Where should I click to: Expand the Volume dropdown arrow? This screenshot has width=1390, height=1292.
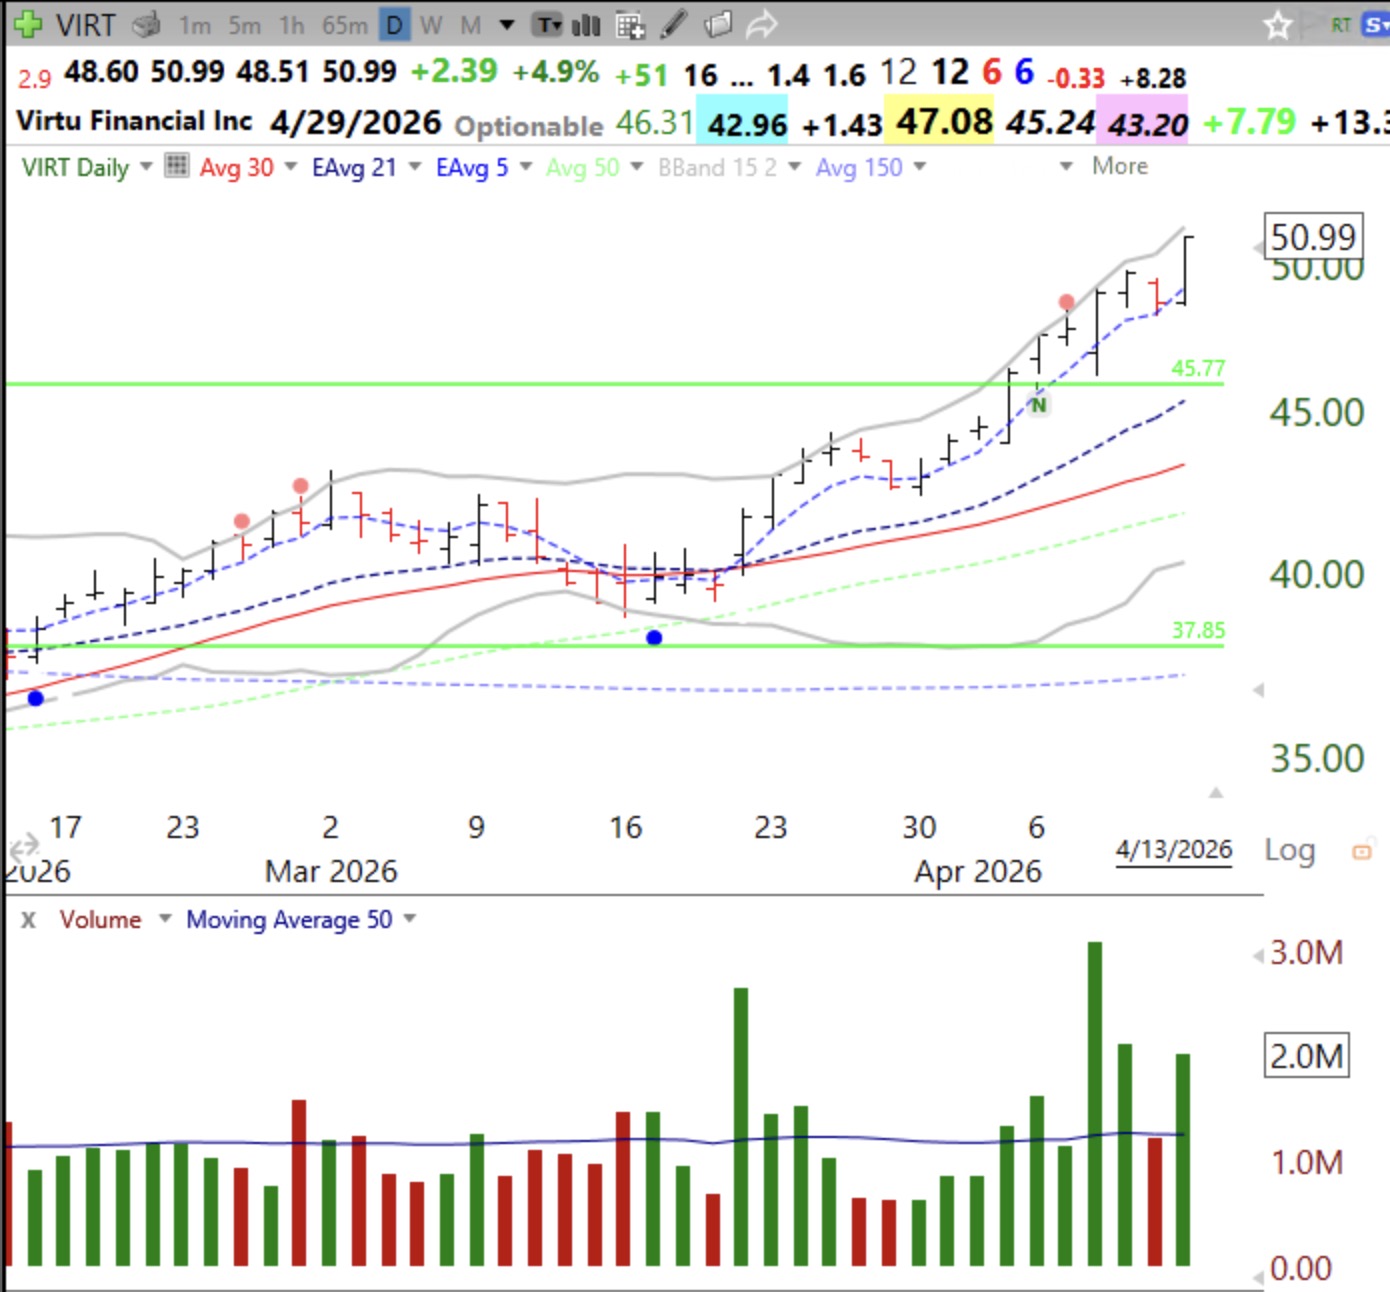pyautogui.click(x=165, y=918)
